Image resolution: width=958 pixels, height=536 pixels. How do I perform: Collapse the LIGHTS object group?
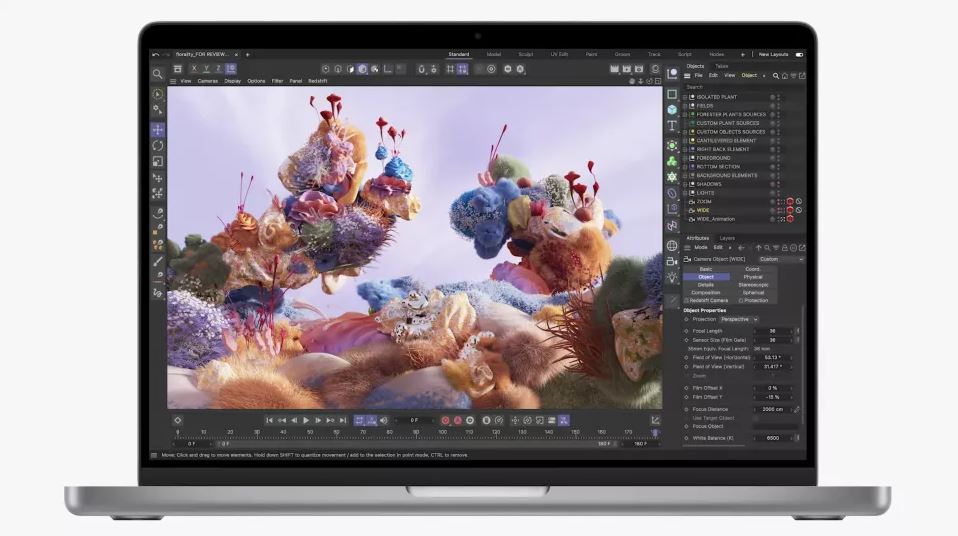[685, 193]
